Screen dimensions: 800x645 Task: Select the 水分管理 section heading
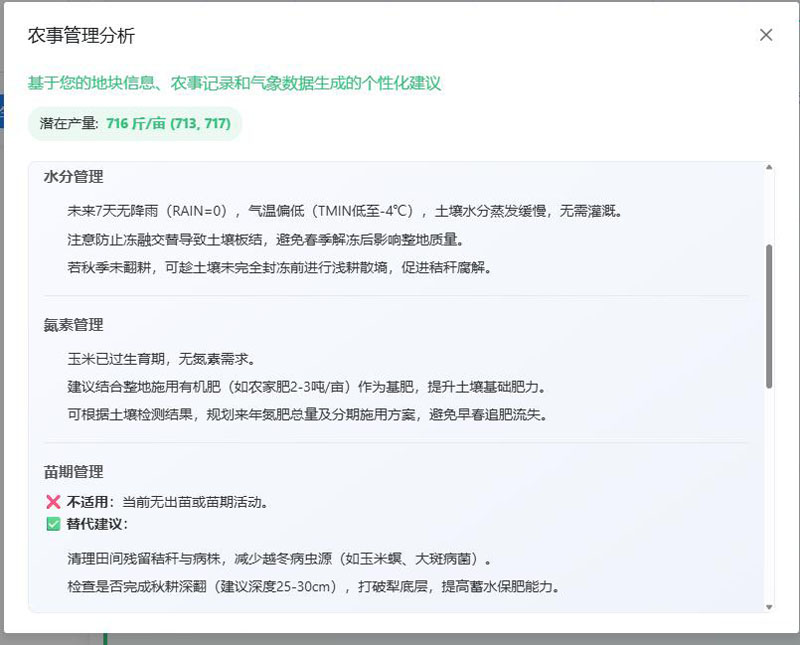click(73, 177)
